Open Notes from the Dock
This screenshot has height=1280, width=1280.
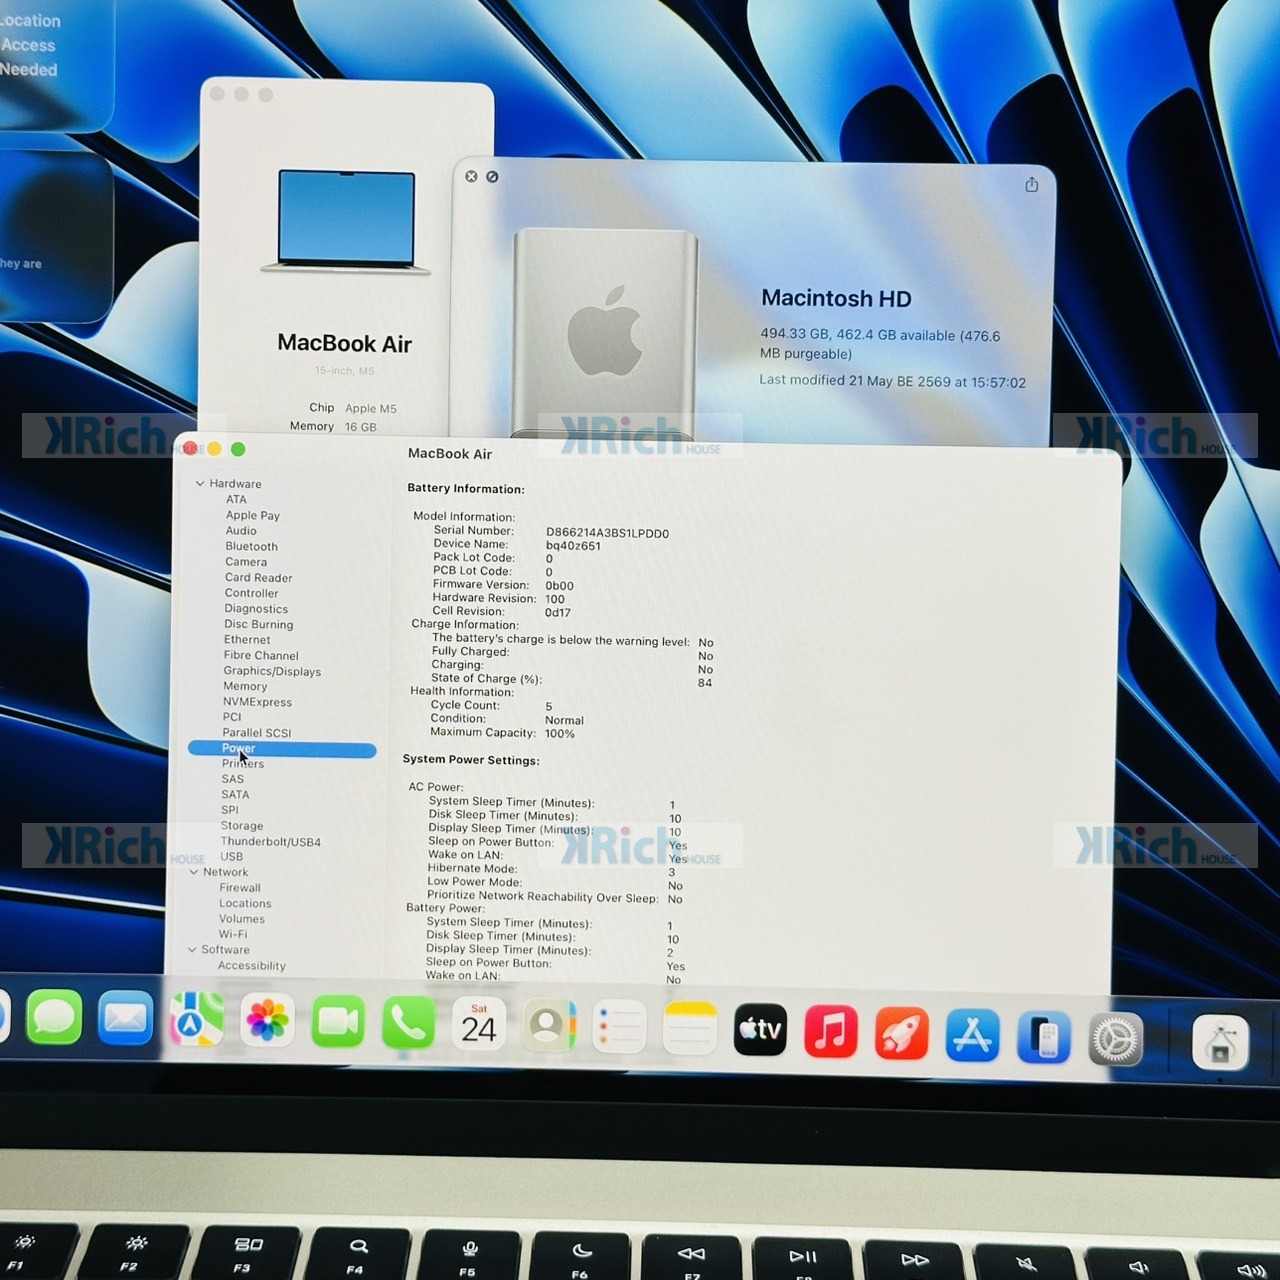[690, 1028]
